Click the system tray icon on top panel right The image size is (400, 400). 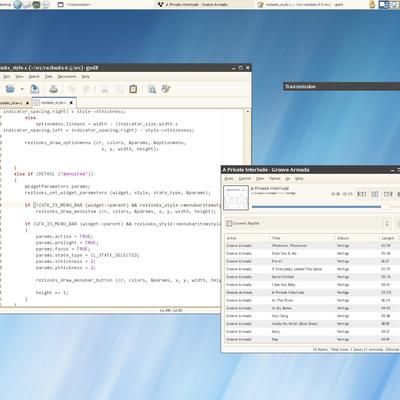[373, 5]
